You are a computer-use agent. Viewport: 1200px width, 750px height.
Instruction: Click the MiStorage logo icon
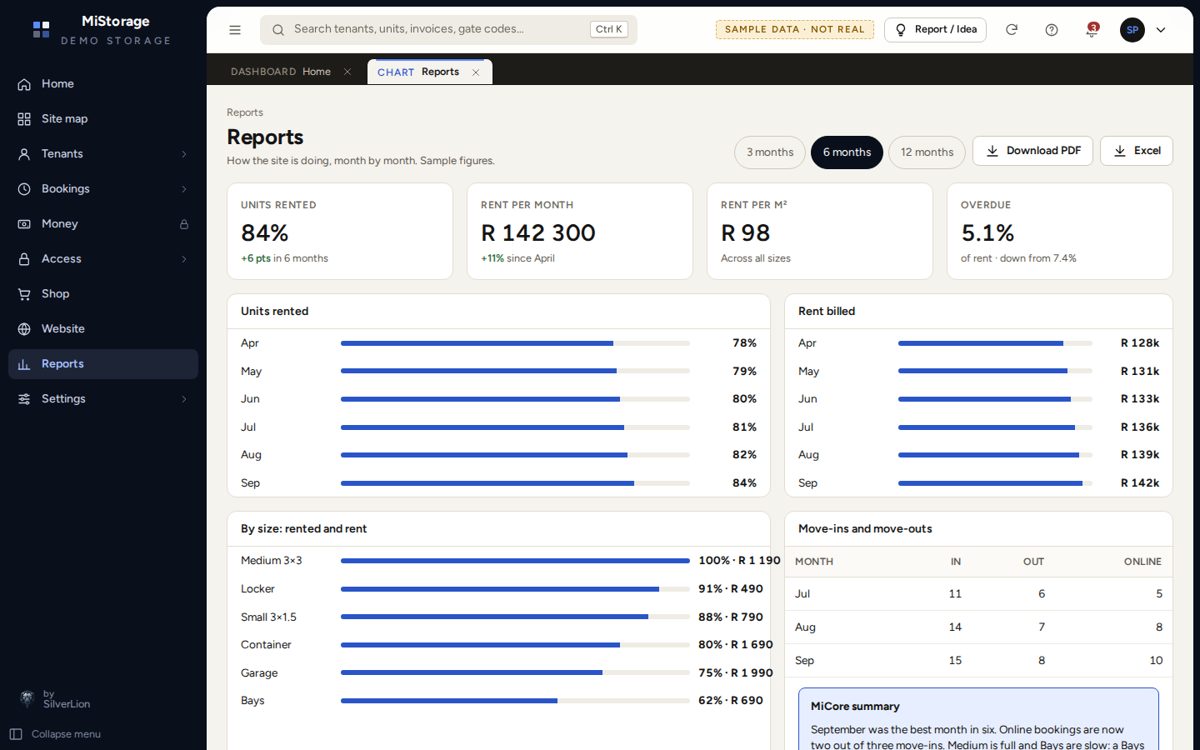(x=41, y=30)
